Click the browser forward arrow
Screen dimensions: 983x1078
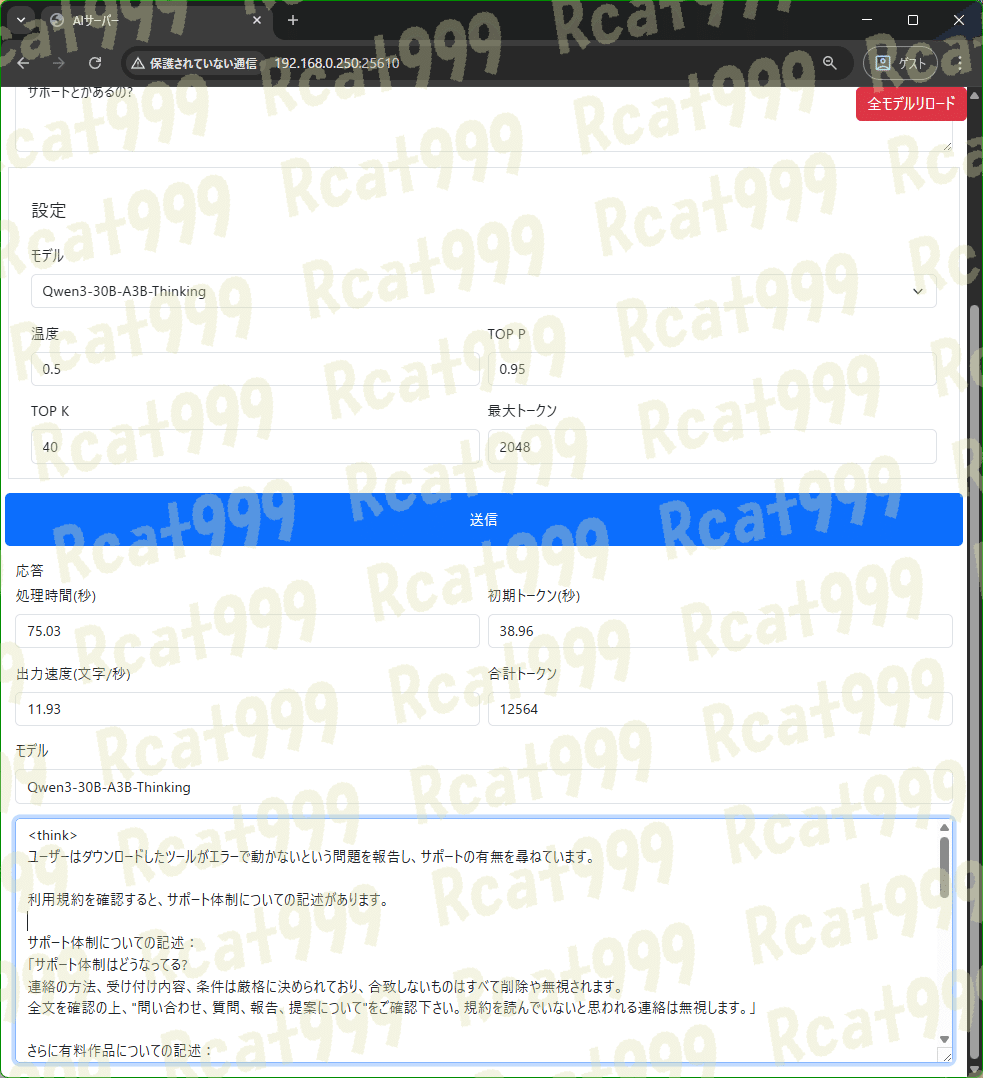click(x=59, y=62)
